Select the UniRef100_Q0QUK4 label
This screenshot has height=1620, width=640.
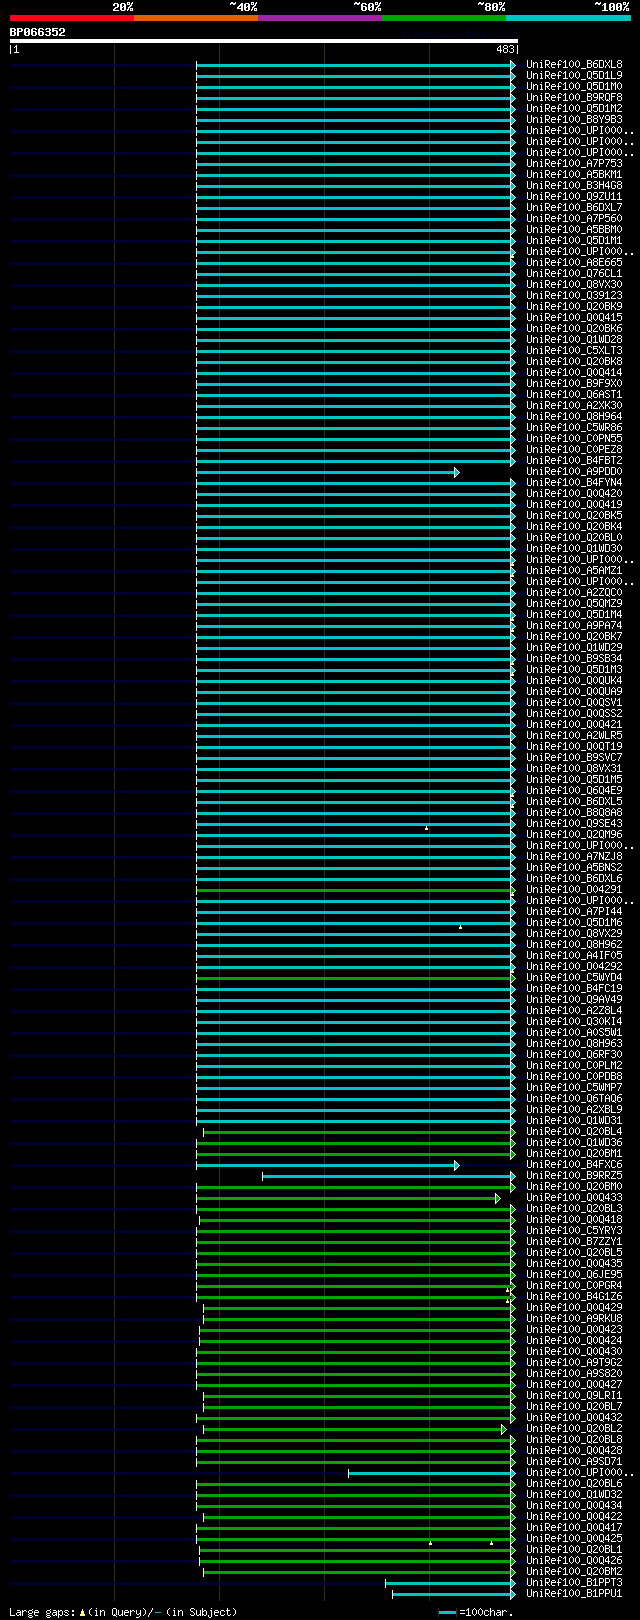click(574, 680)
